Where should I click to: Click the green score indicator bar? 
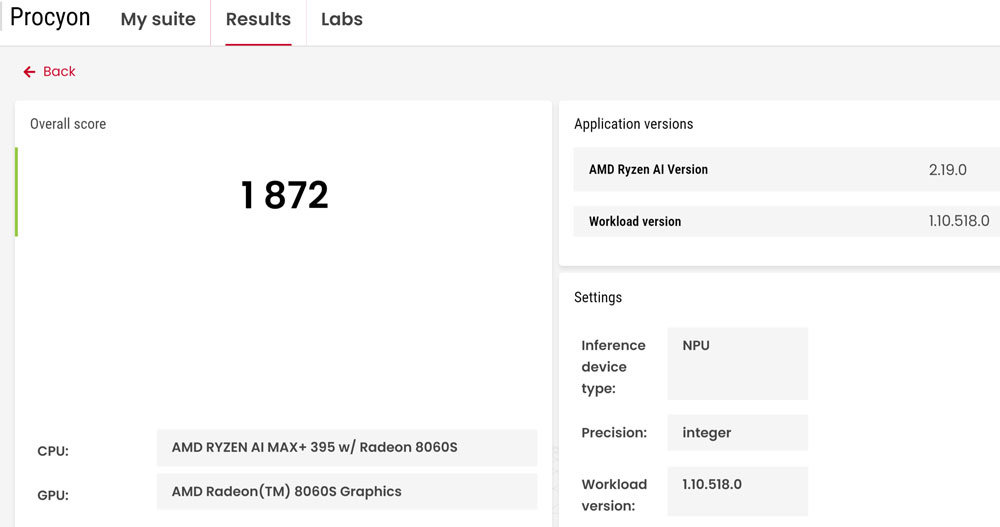16,192
